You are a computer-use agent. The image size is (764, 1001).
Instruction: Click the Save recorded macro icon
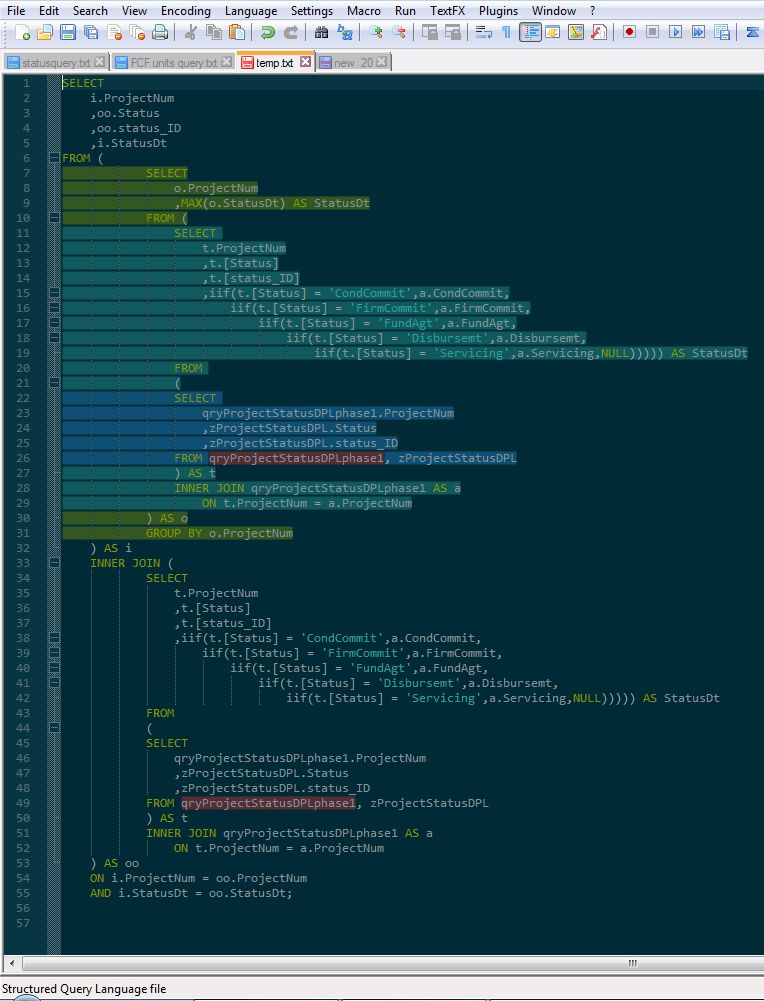click(x=722, y=32)
